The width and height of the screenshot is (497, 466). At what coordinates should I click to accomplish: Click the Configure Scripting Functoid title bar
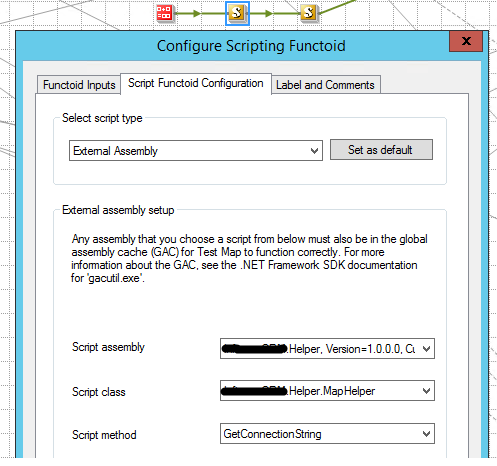click(251, 46)
